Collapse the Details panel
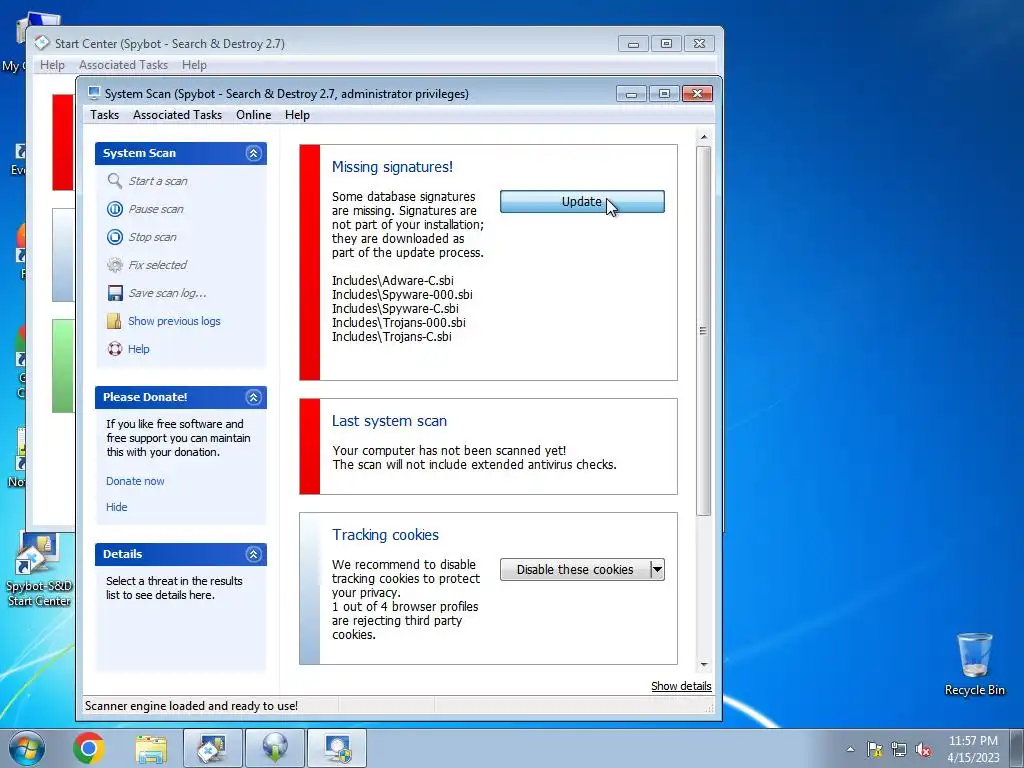 (x=253, y=554)
